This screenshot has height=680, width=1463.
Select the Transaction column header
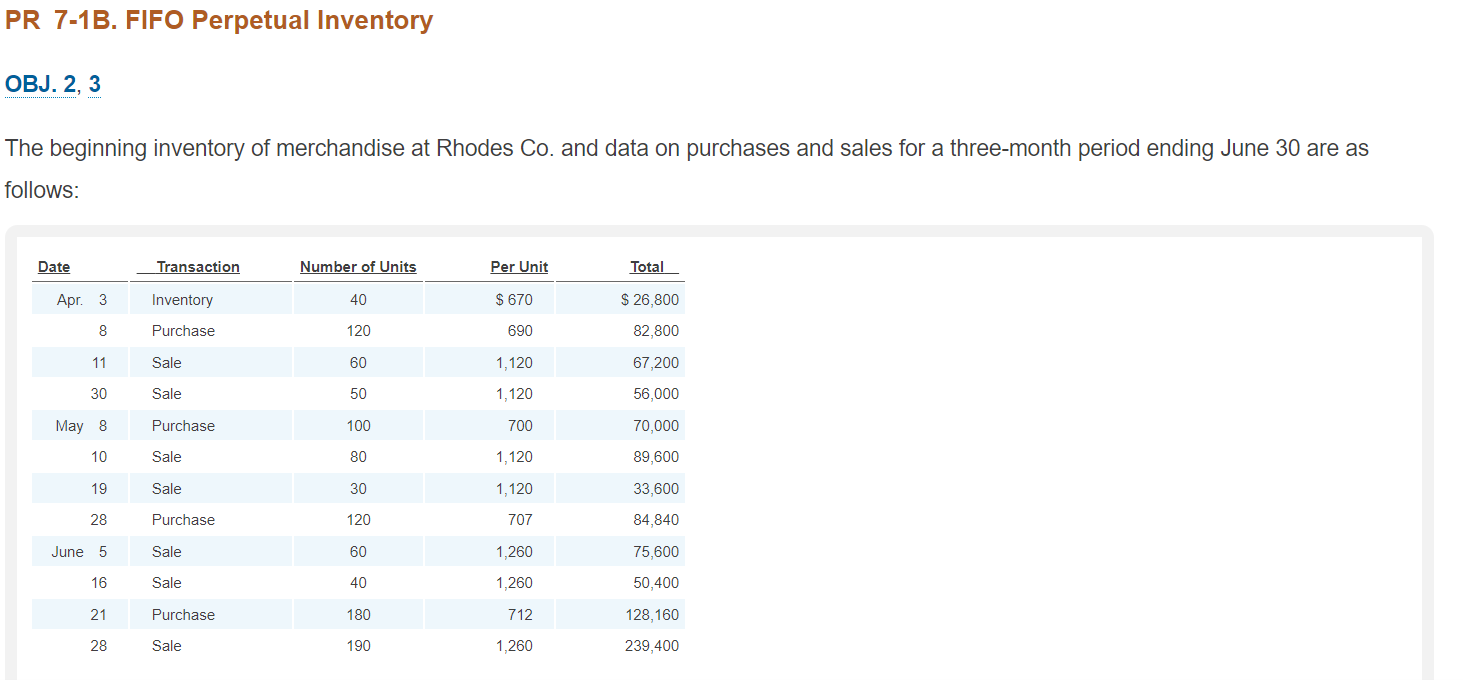coord(198,267)
